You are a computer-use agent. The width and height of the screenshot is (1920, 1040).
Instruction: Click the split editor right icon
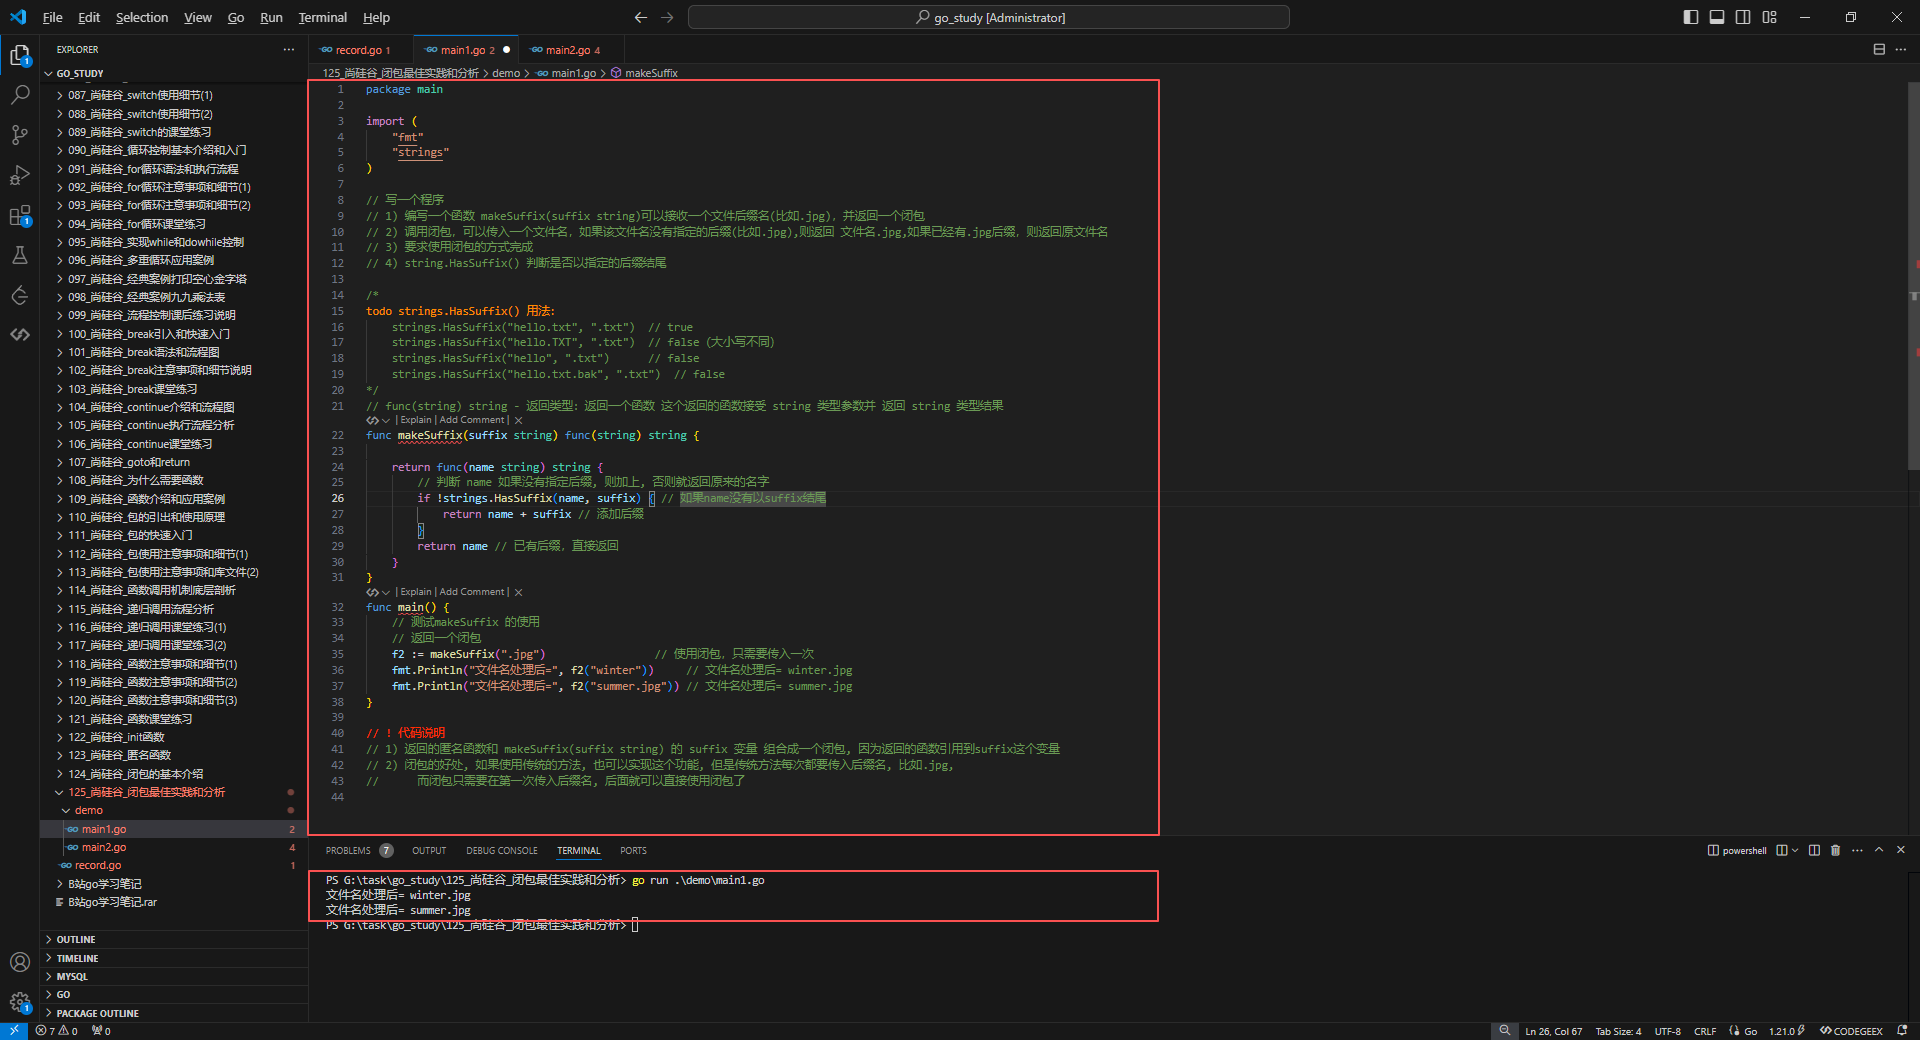click(x=1879, y=49)
